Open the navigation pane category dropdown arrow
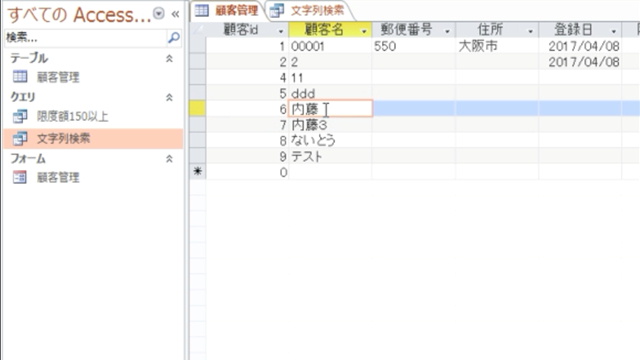This screenshot has width=640, height=360. pos(159,13)
